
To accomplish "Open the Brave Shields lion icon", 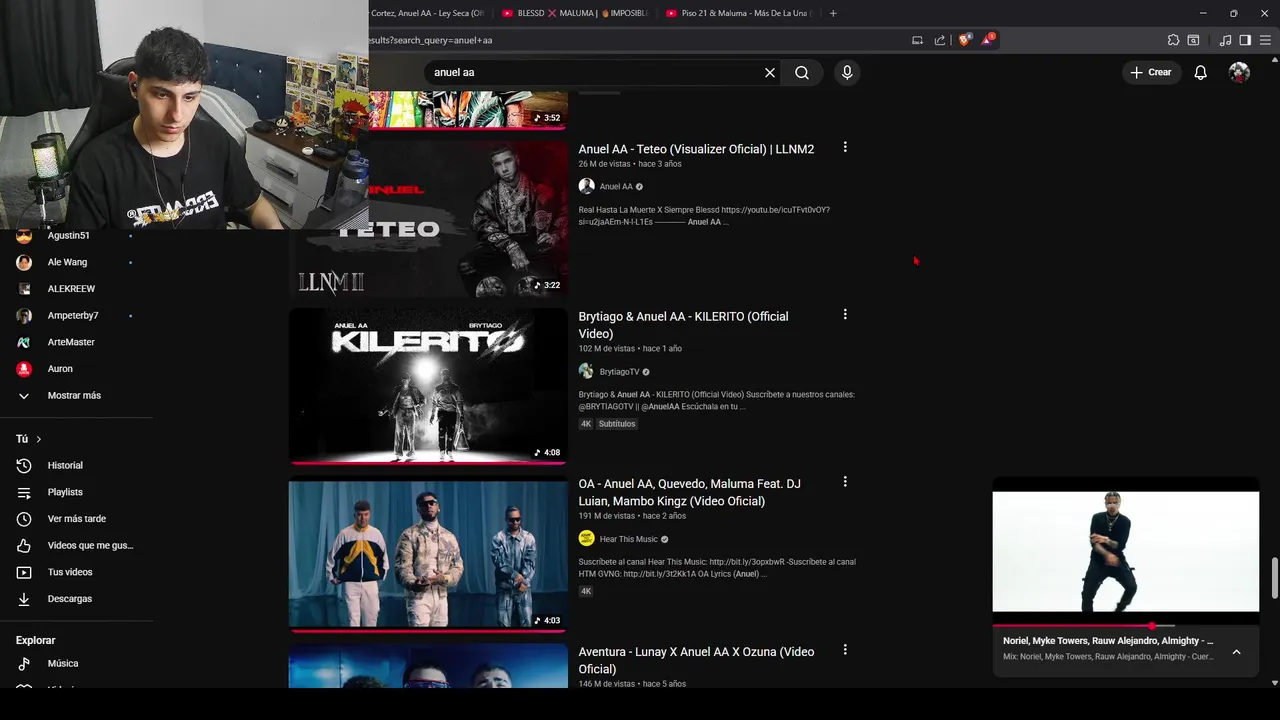I will [x=964, y=40].
